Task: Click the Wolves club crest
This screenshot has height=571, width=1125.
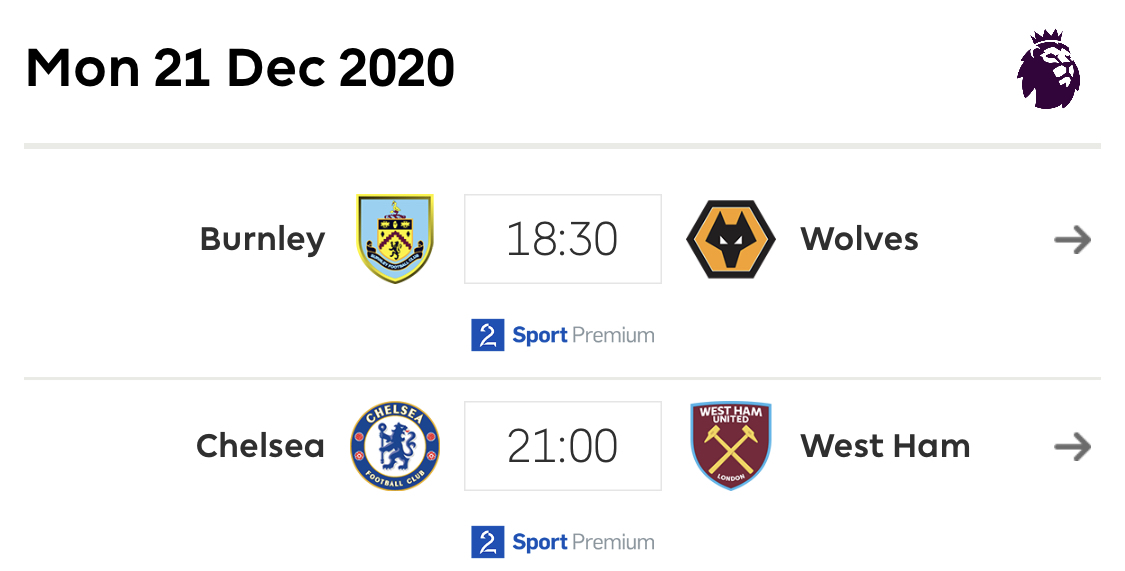Action: click(731, 239)
